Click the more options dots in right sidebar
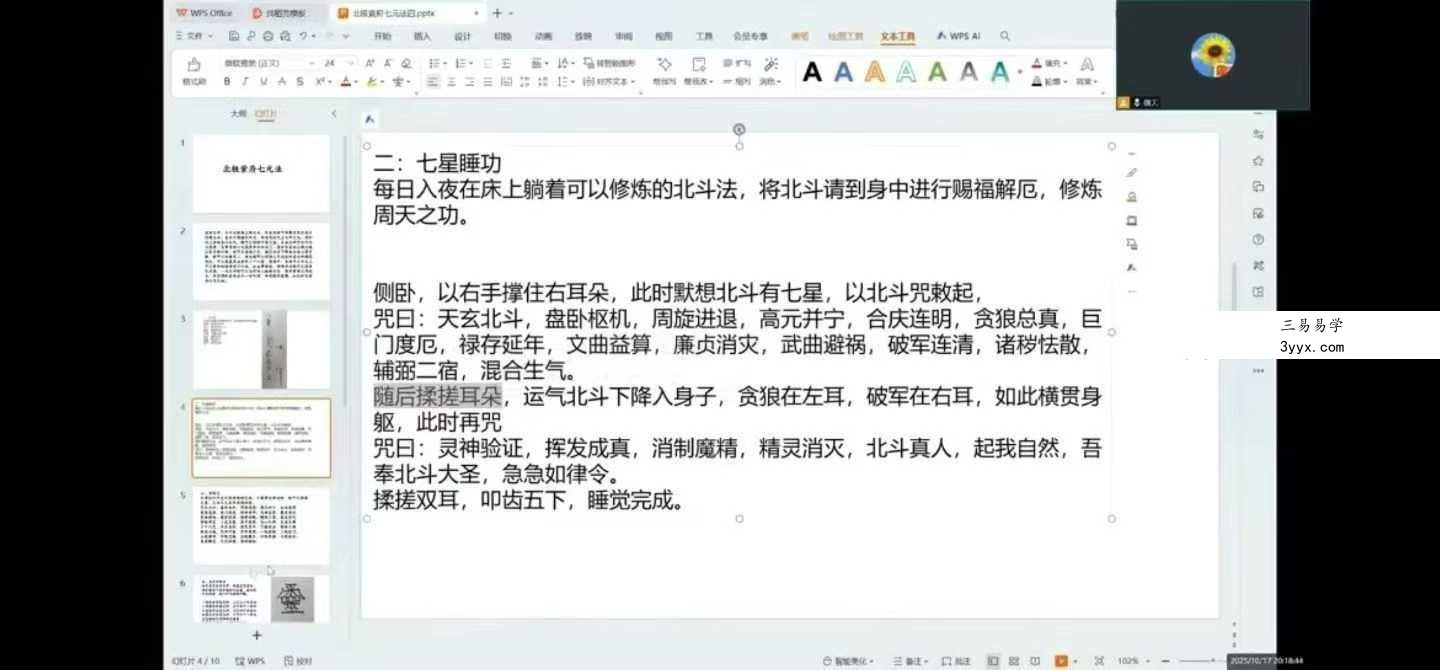This screenshot has width=1440, height=670. (x=1258, y=371)
